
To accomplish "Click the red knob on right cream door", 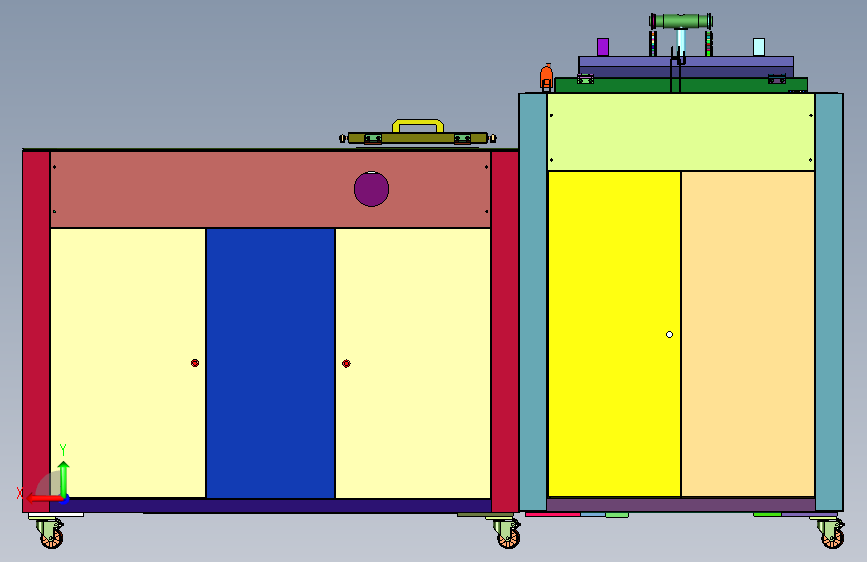I will click(346, 363).
